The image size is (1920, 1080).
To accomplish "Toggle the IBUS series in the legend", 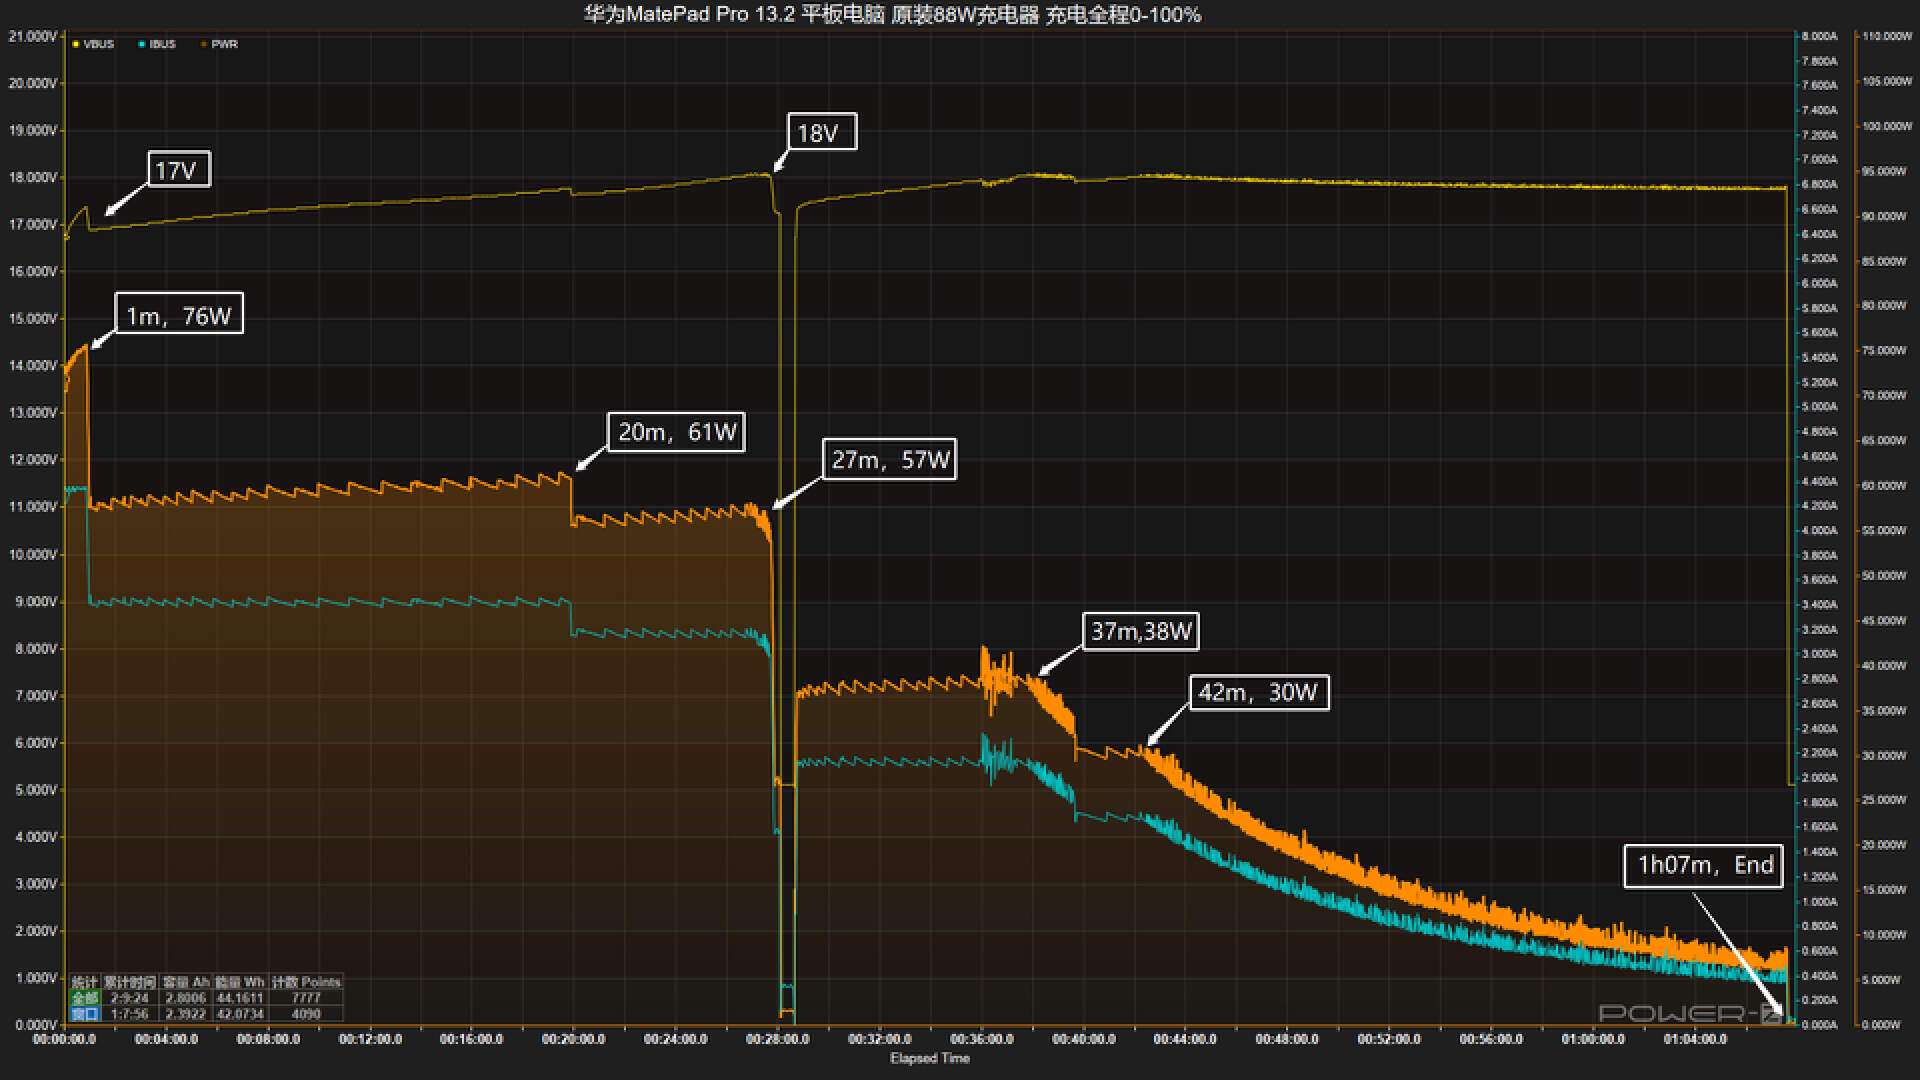I will coord(157,44).
